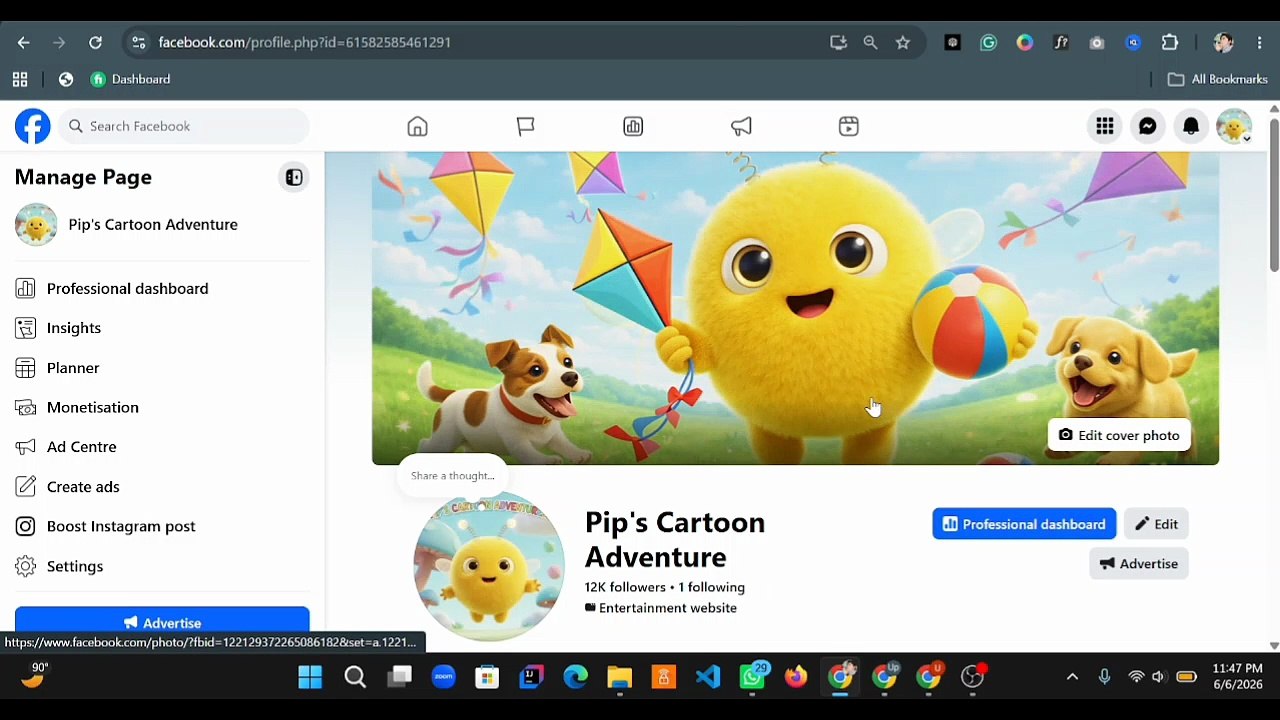The height and width of the screenshot is (720, 1280).
Task: Click the Edit page button
Action: pyautogui.click(x=1156, y=524)
